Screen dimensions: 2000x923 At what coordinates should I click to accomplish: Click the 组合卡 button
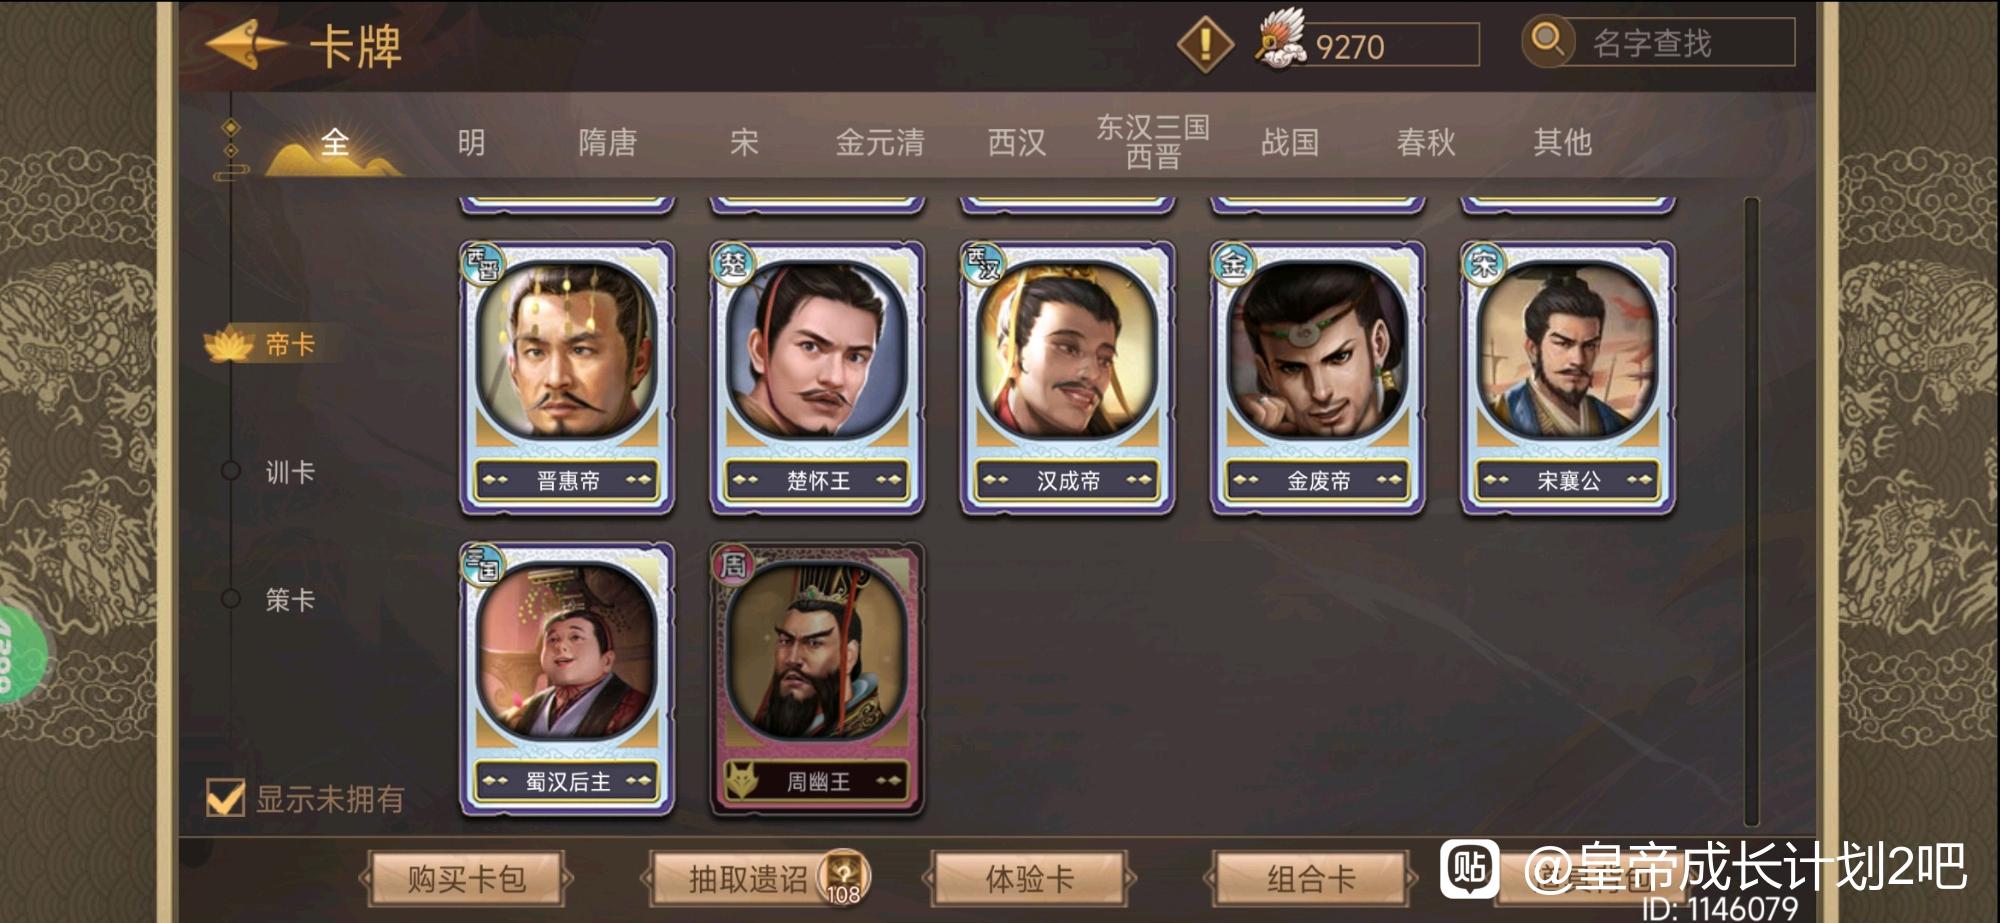[x=1311, y=879]
